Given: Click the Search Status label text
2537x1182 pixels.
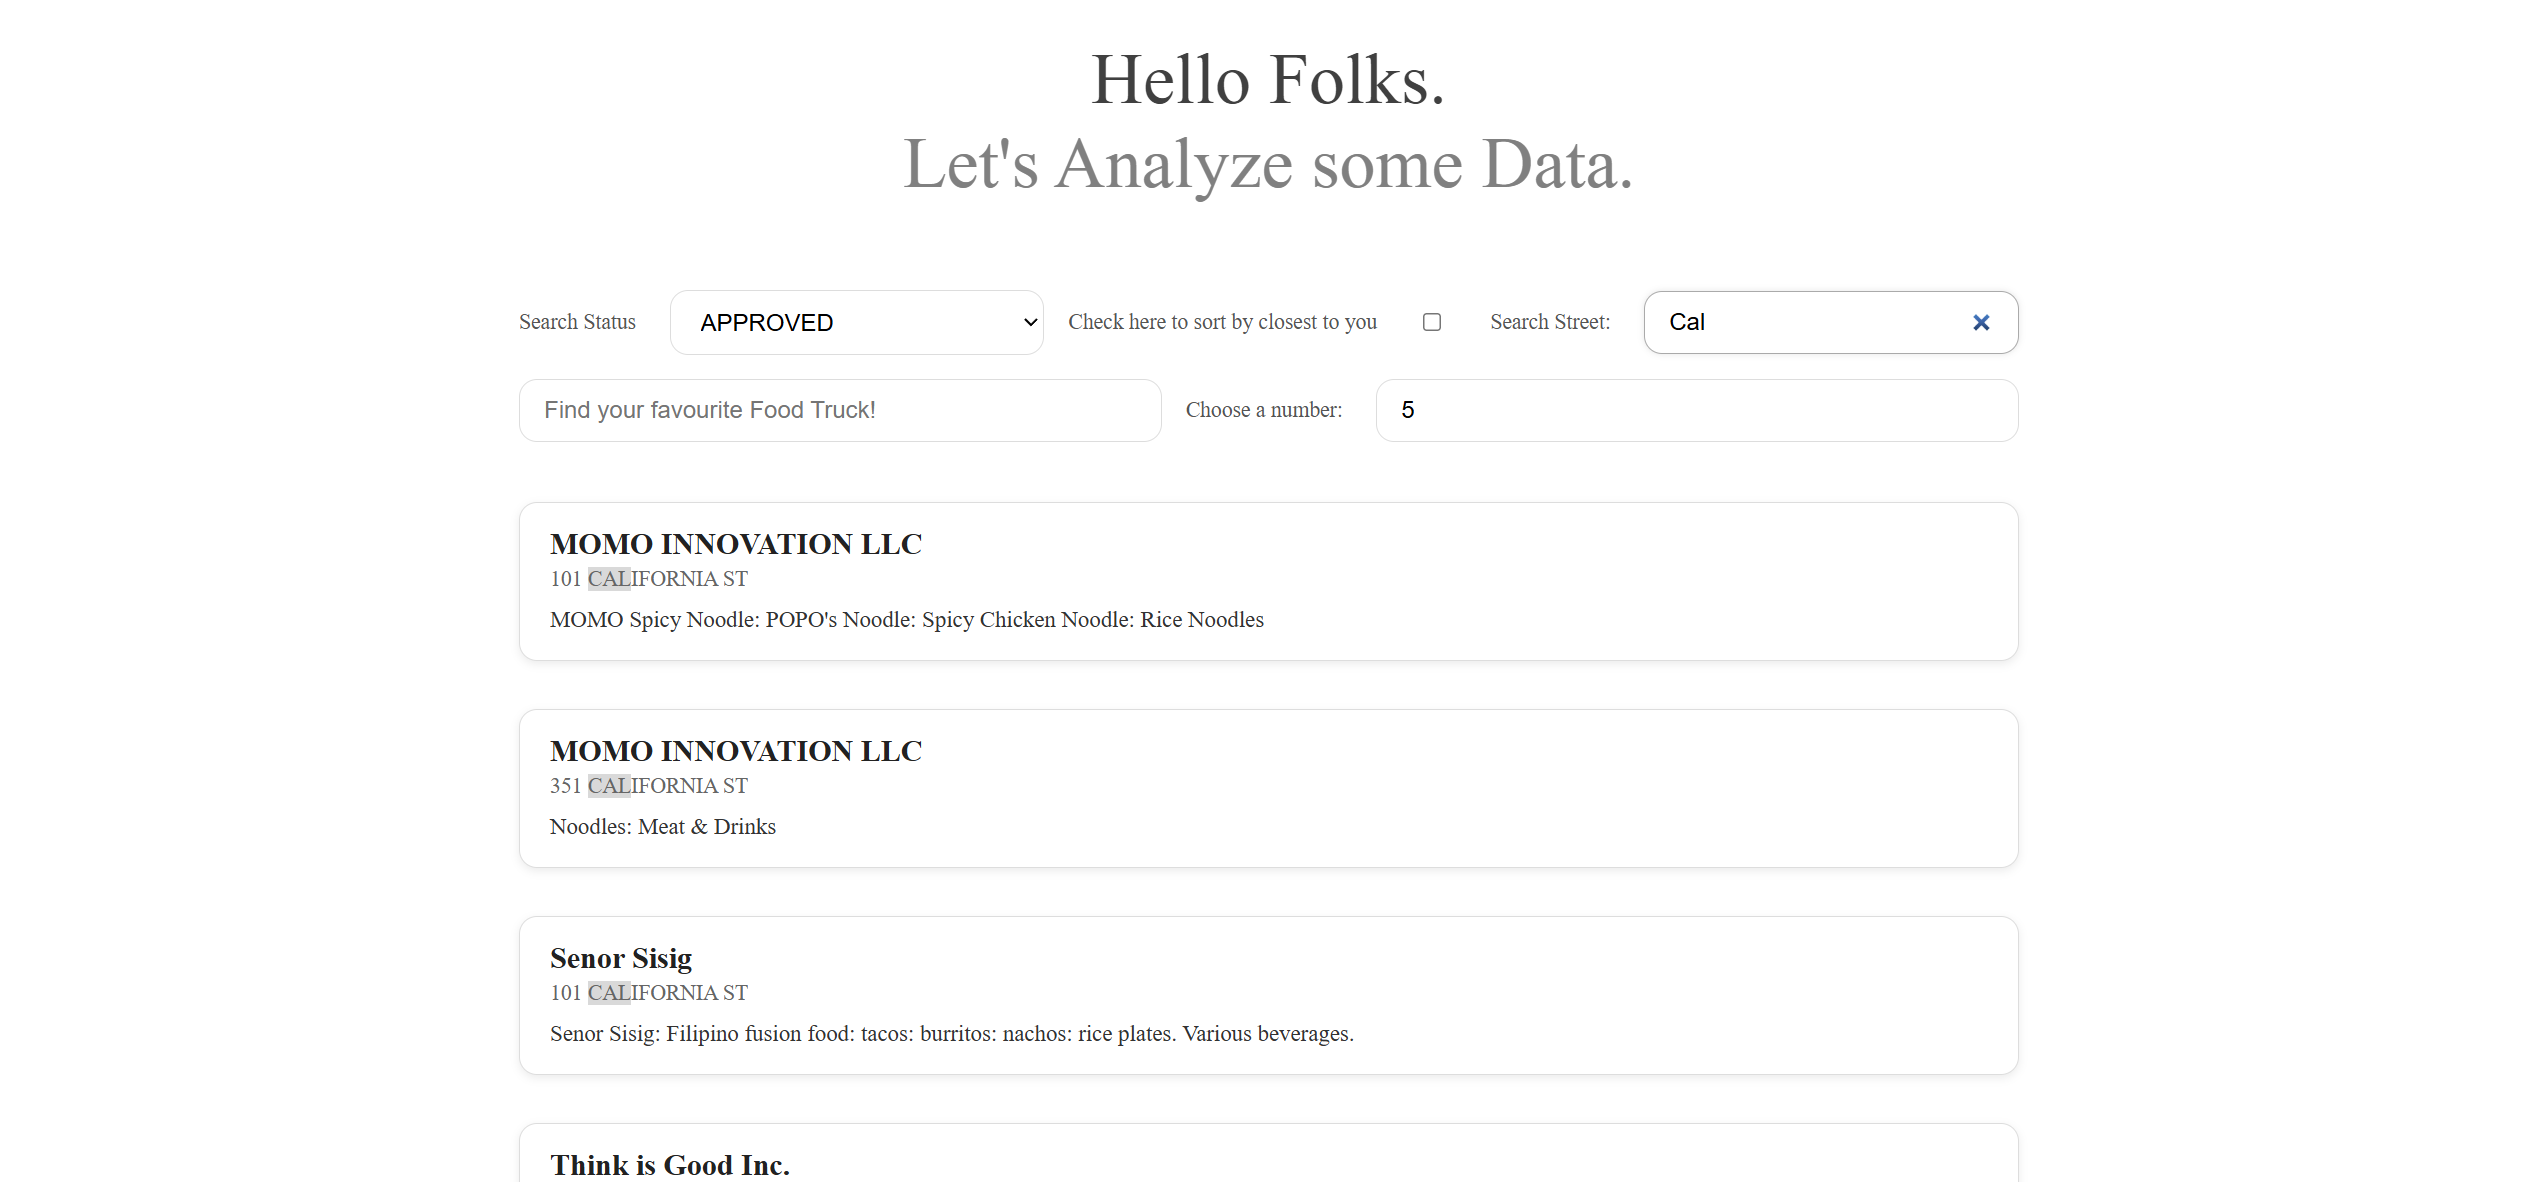Looking at the screenshot, I should click(577, 321).
